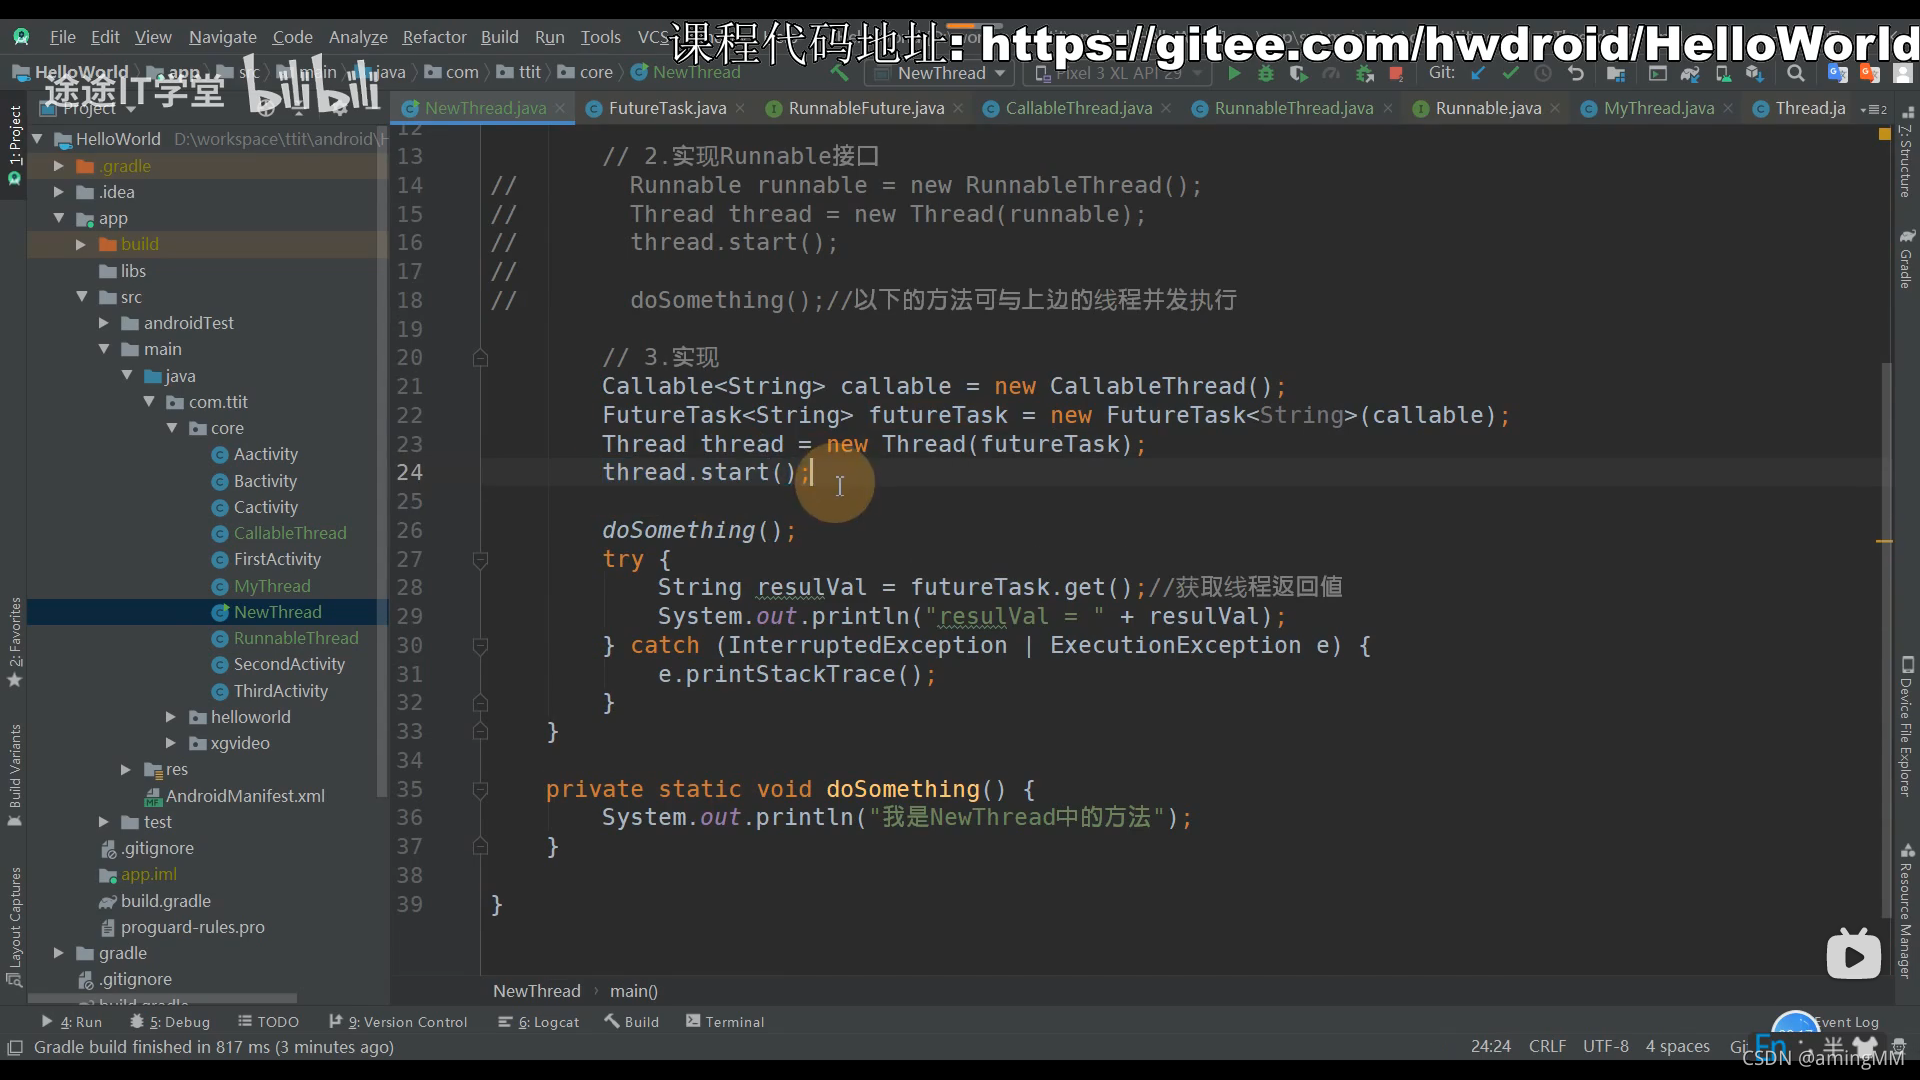Open Resource Manager side panel
This screenshot has width=1920, height=1080.
click(1906, 912)
